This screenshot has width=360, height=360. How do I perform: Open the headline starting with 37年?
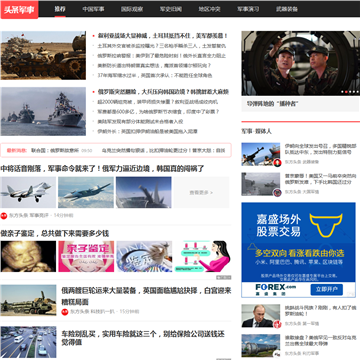tap(155, 76)
